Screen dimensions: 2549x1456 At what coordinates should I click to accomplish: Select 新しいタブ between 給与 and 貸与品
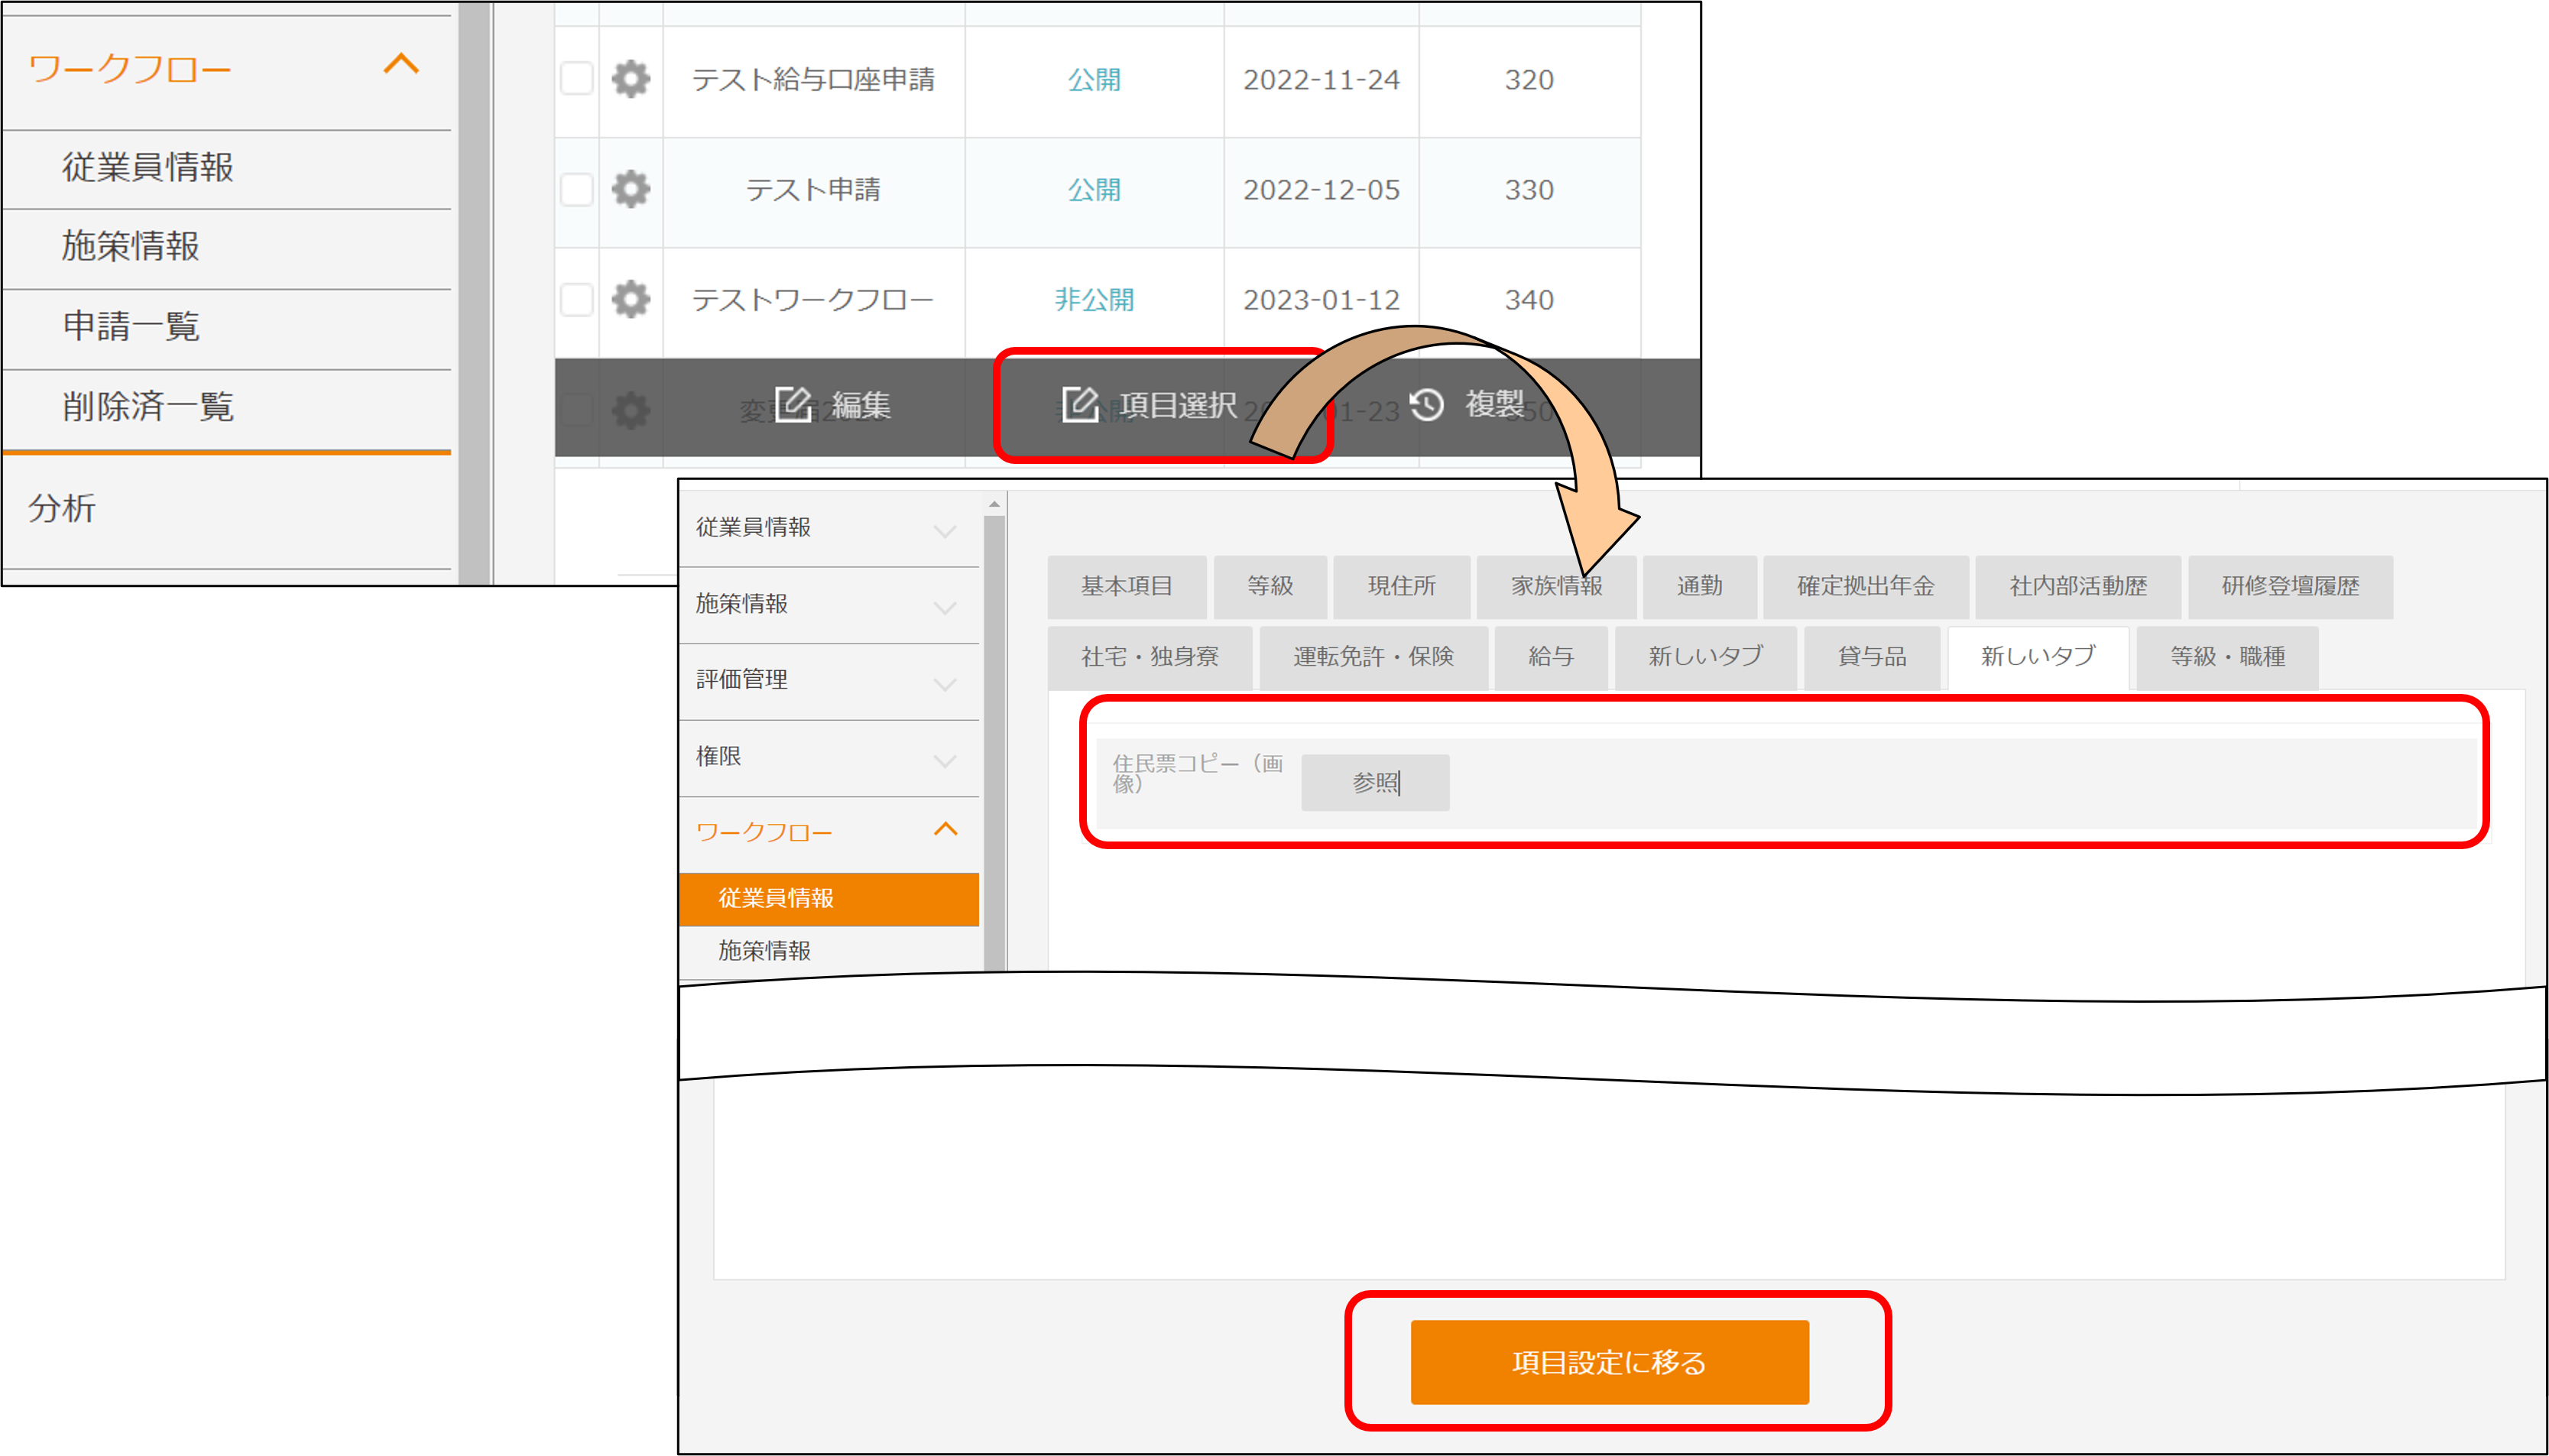(x=1706, y=657)
